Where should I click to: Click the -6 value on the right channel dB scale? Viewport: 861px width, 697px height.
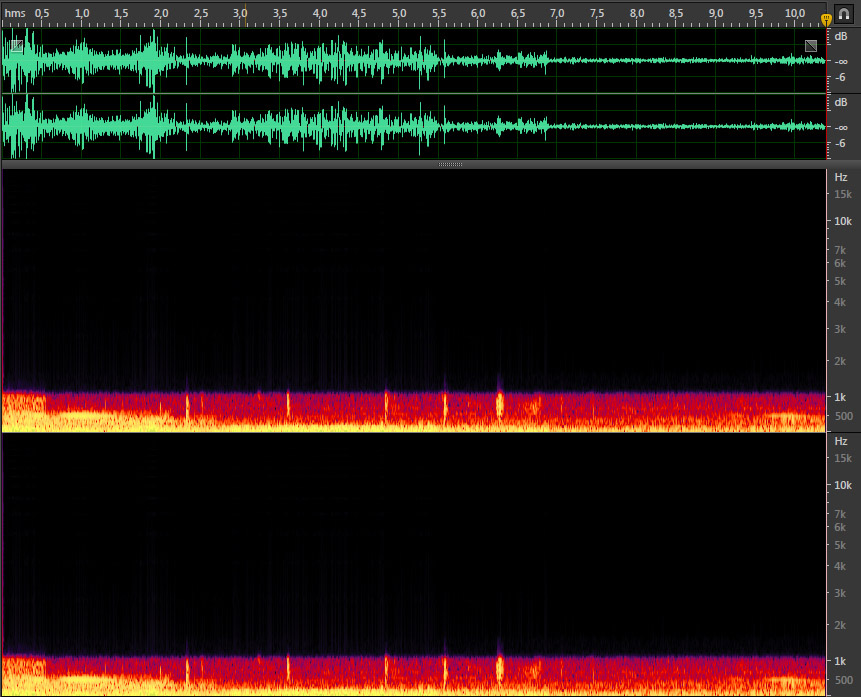click(x=840, y=143)
